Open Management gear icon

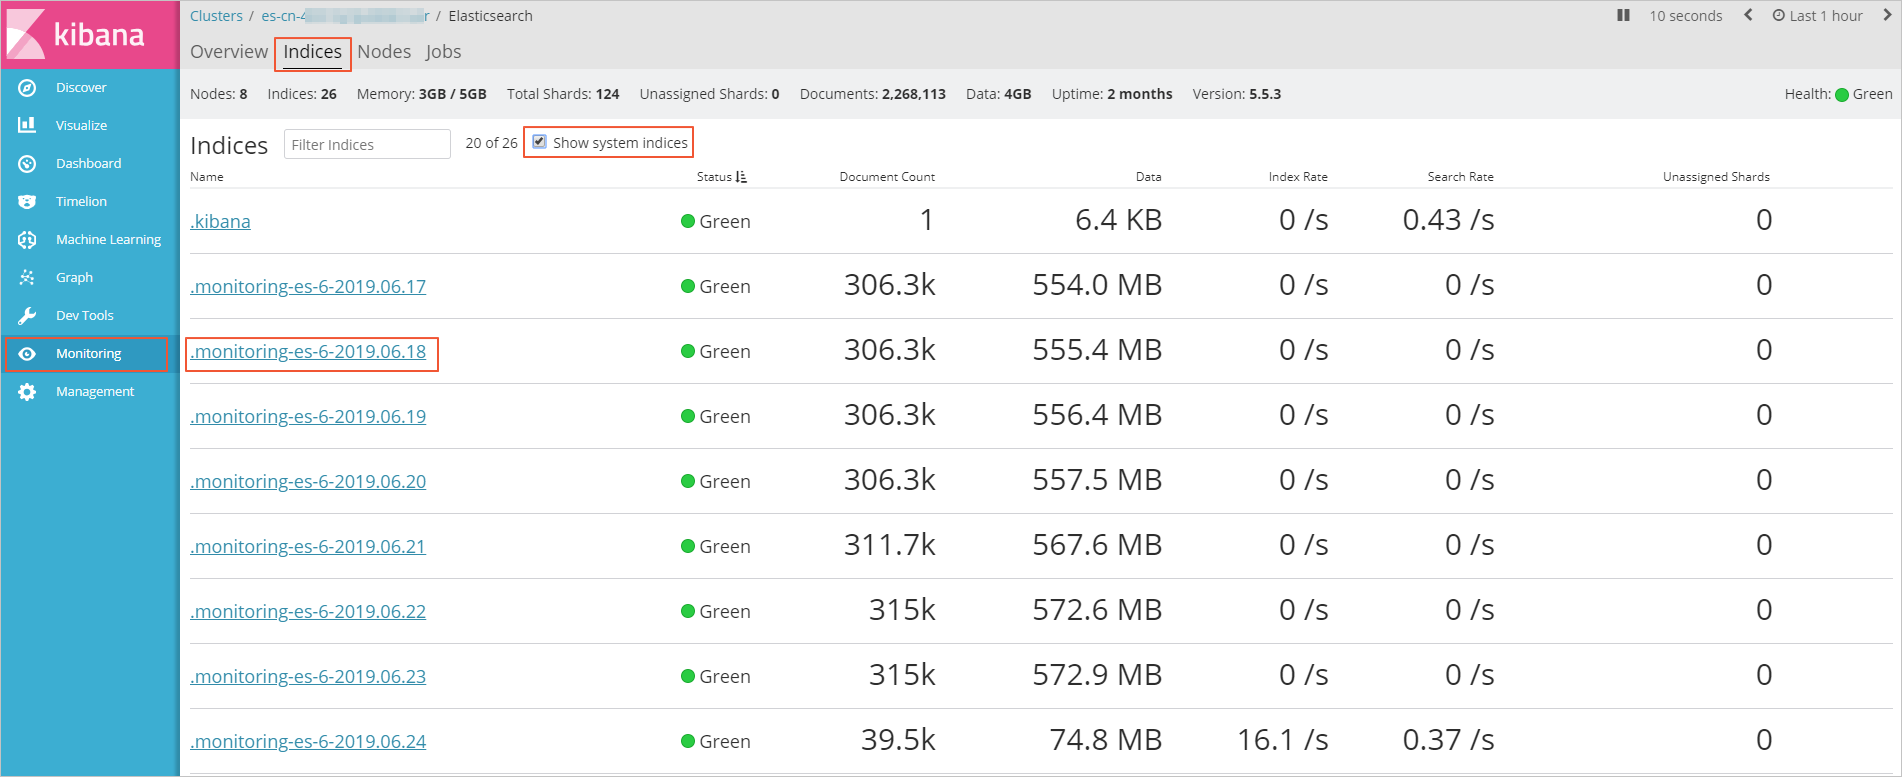(27, 392)
